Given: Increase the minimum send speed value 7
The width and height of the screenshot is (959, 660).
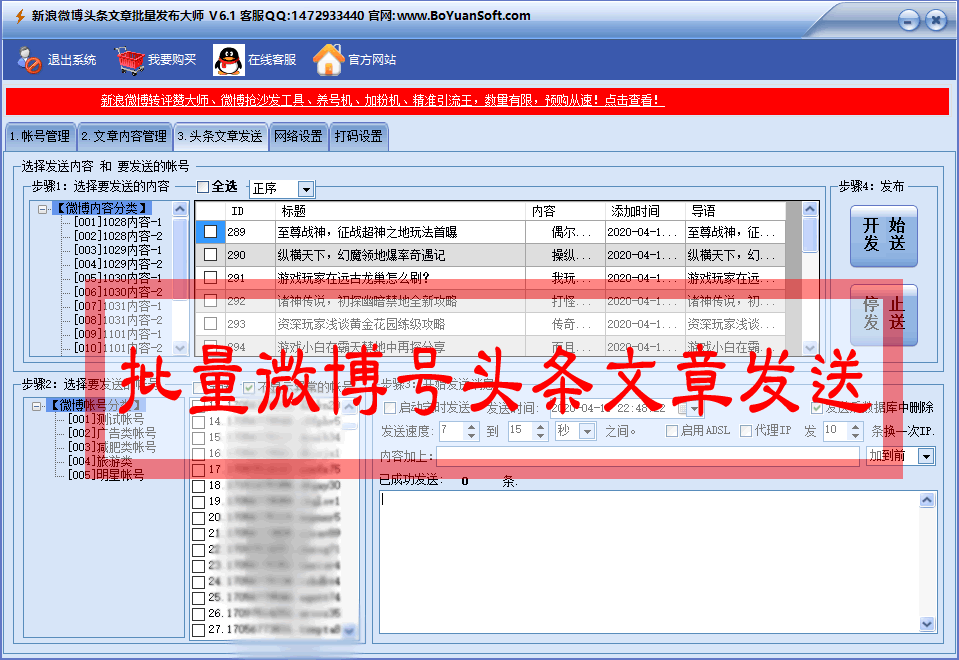Looking at the screenshot, I should click(x=472, y=427).
